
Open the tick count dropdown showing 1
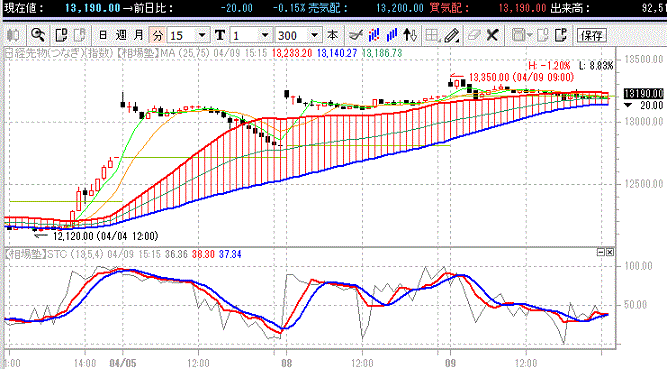click(x=265, y=35)
